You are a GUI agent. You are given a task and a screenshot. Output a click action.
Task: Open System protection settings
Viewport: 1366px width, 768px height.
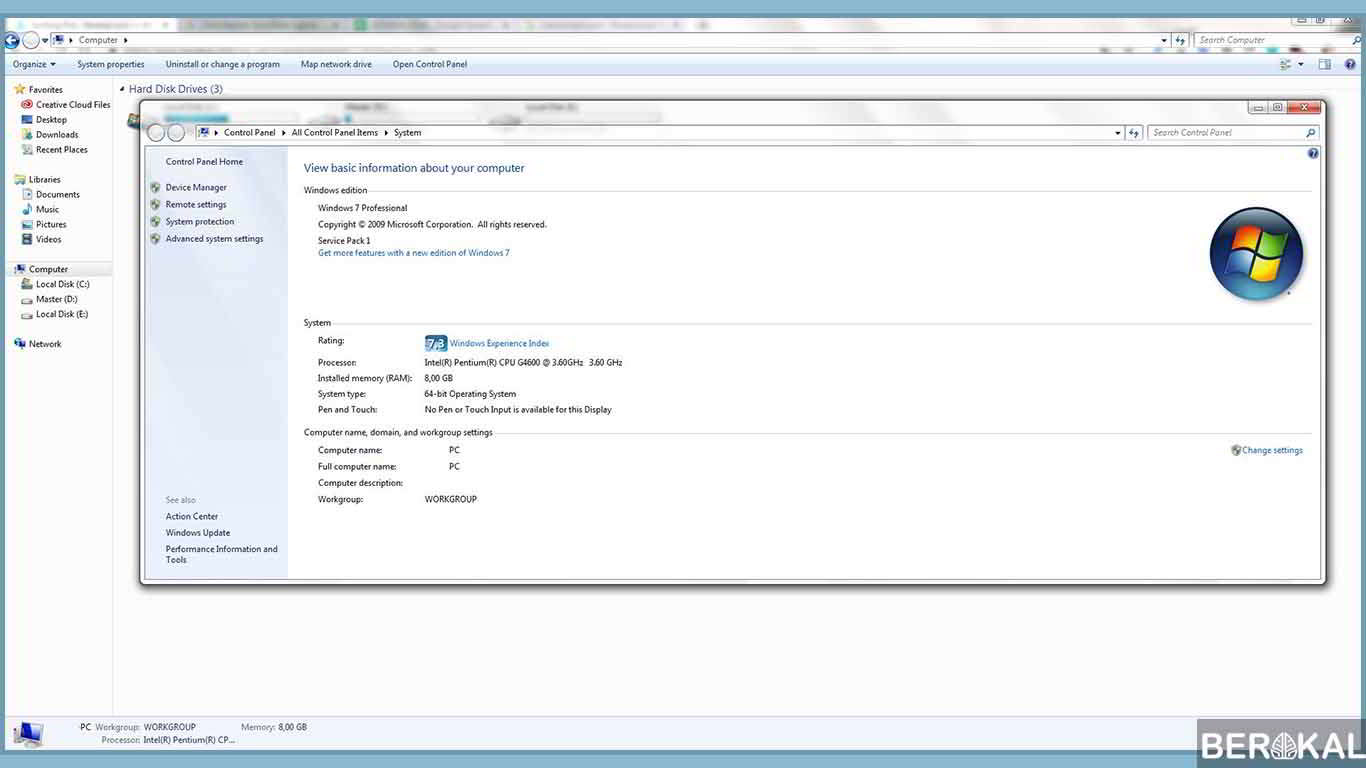(200, 221)
